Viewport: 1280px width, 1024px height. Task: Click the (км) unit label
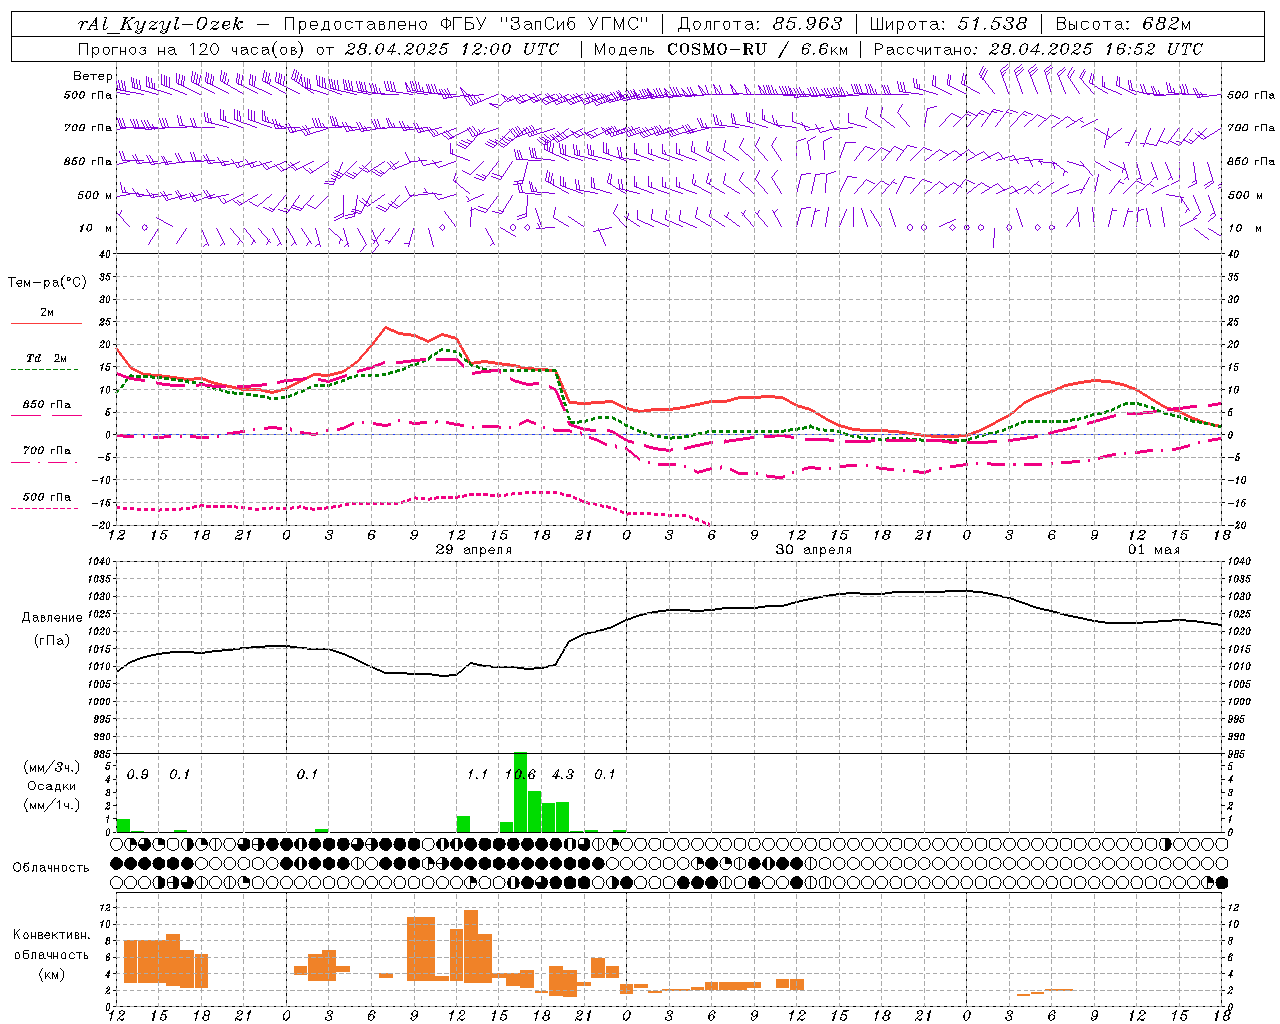(51, 974)
